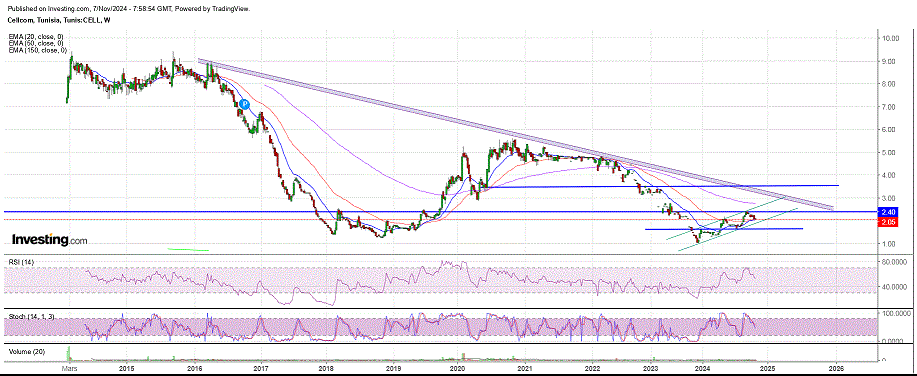Image resolution: width=917 pixels, height=376 pixels.
Task: Select the EMA (150, close, 0) indicator label
Action: [x=37, y=49]
